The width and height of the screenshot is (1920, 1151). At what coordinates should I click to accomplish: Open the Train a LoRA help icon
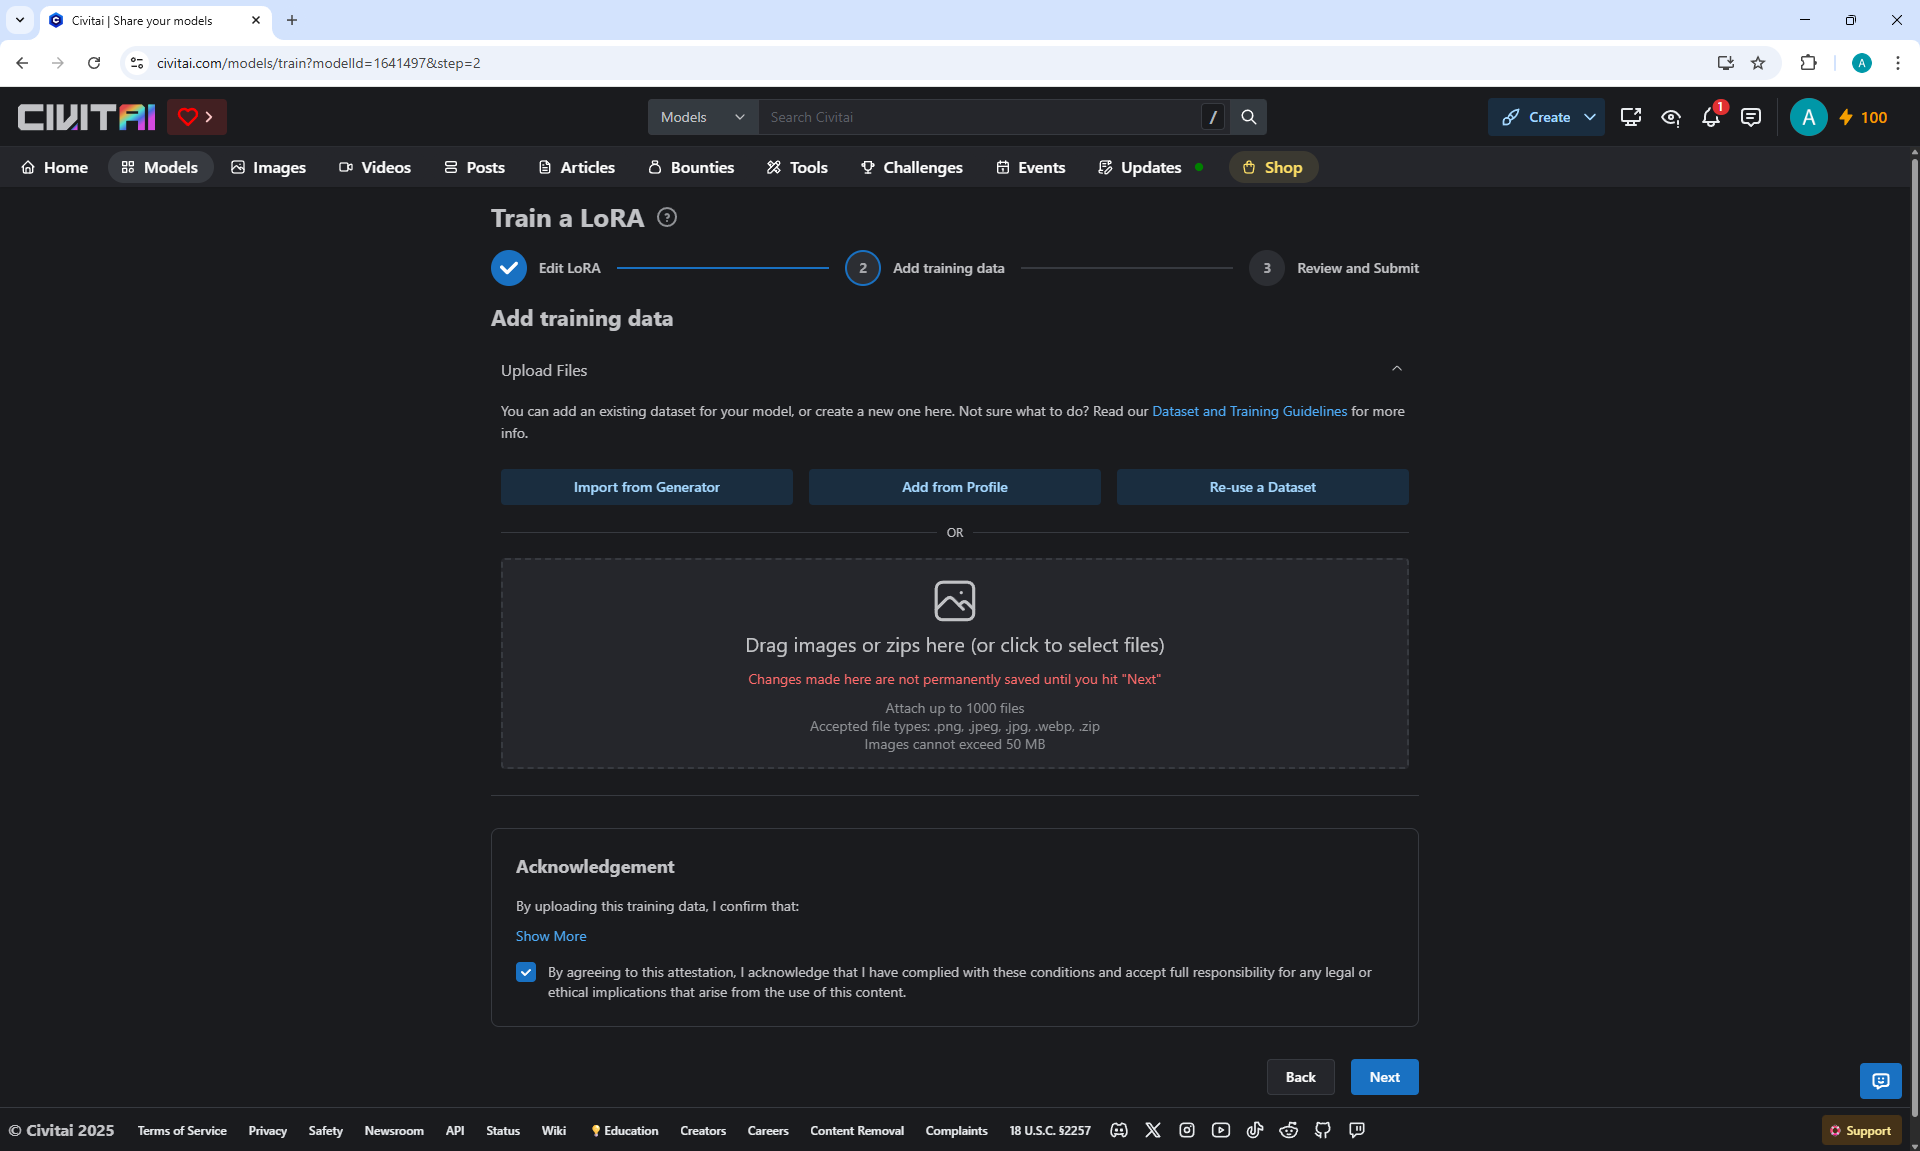tap(667, 217)
